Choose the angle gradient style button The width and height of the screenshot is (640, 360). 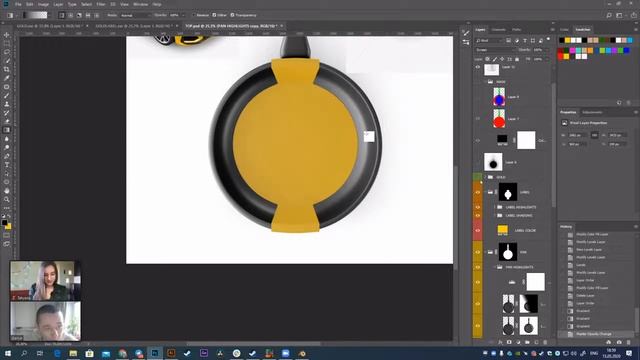point(79,15)
